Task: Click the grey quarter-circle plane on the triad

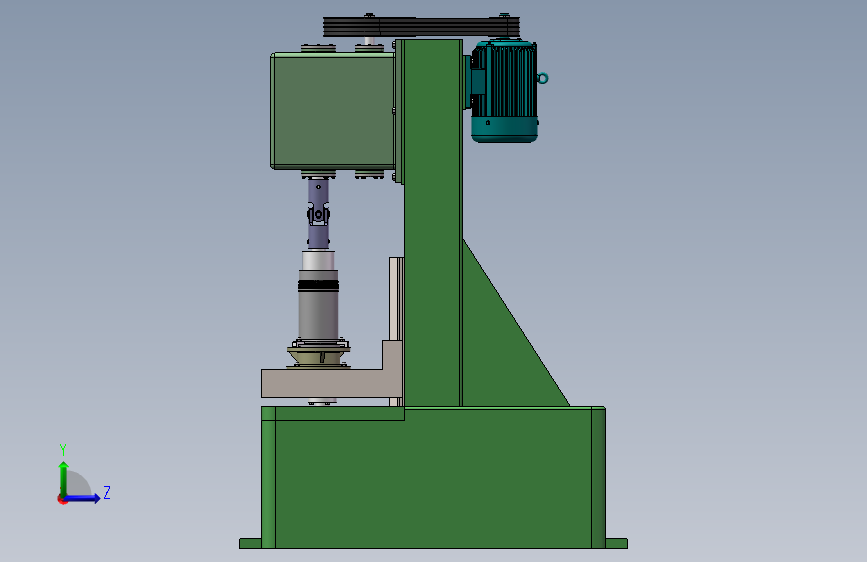Action: pos(79,485)
